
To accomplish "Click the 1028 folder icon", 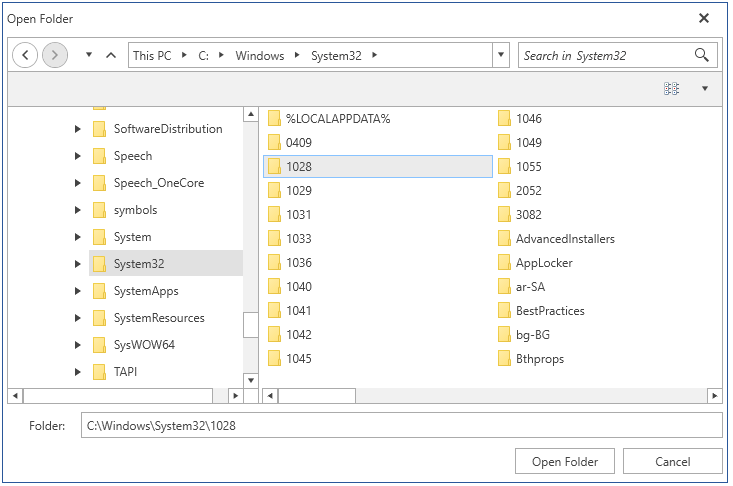I will (274, 166).
